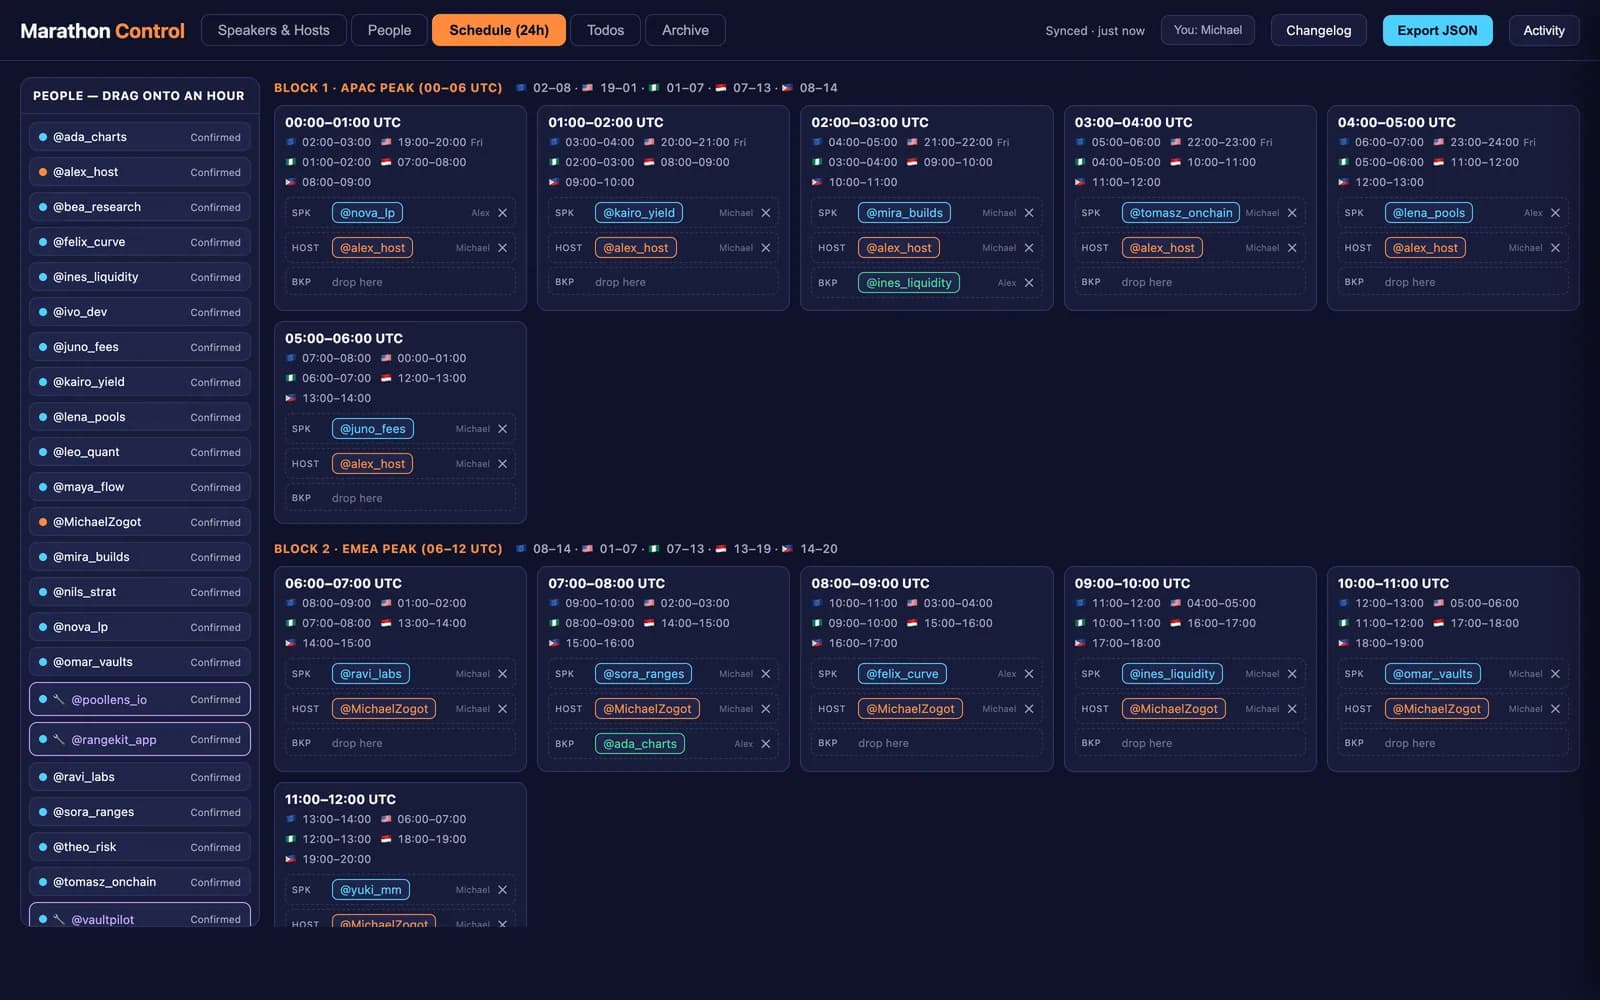Viewport: 1600px width, 1000px height.
Task: Switch to the People tab
Action: coord(389,30)
